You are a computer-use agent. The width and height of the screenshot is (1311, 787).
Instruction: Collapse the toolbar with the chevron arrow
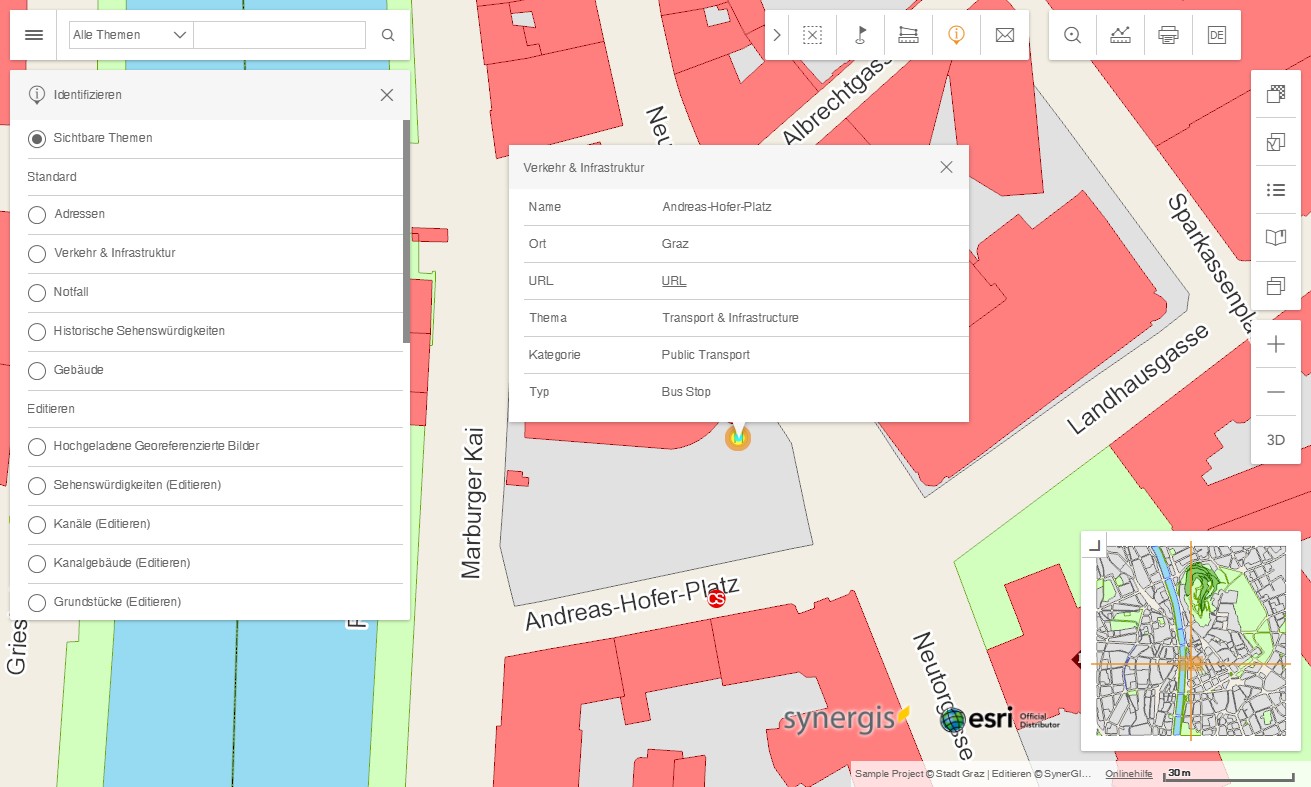[777, 34]
